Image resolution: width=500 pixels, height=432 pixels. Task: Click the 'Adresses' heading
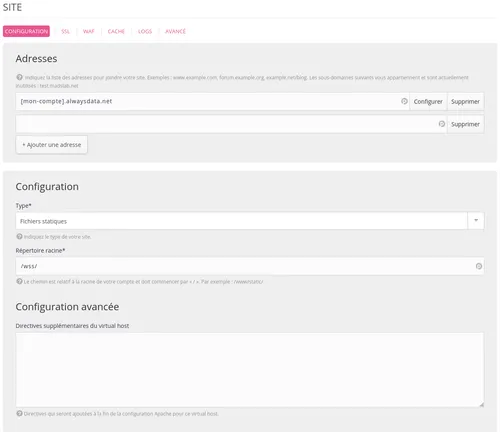(x=36, y=59)
